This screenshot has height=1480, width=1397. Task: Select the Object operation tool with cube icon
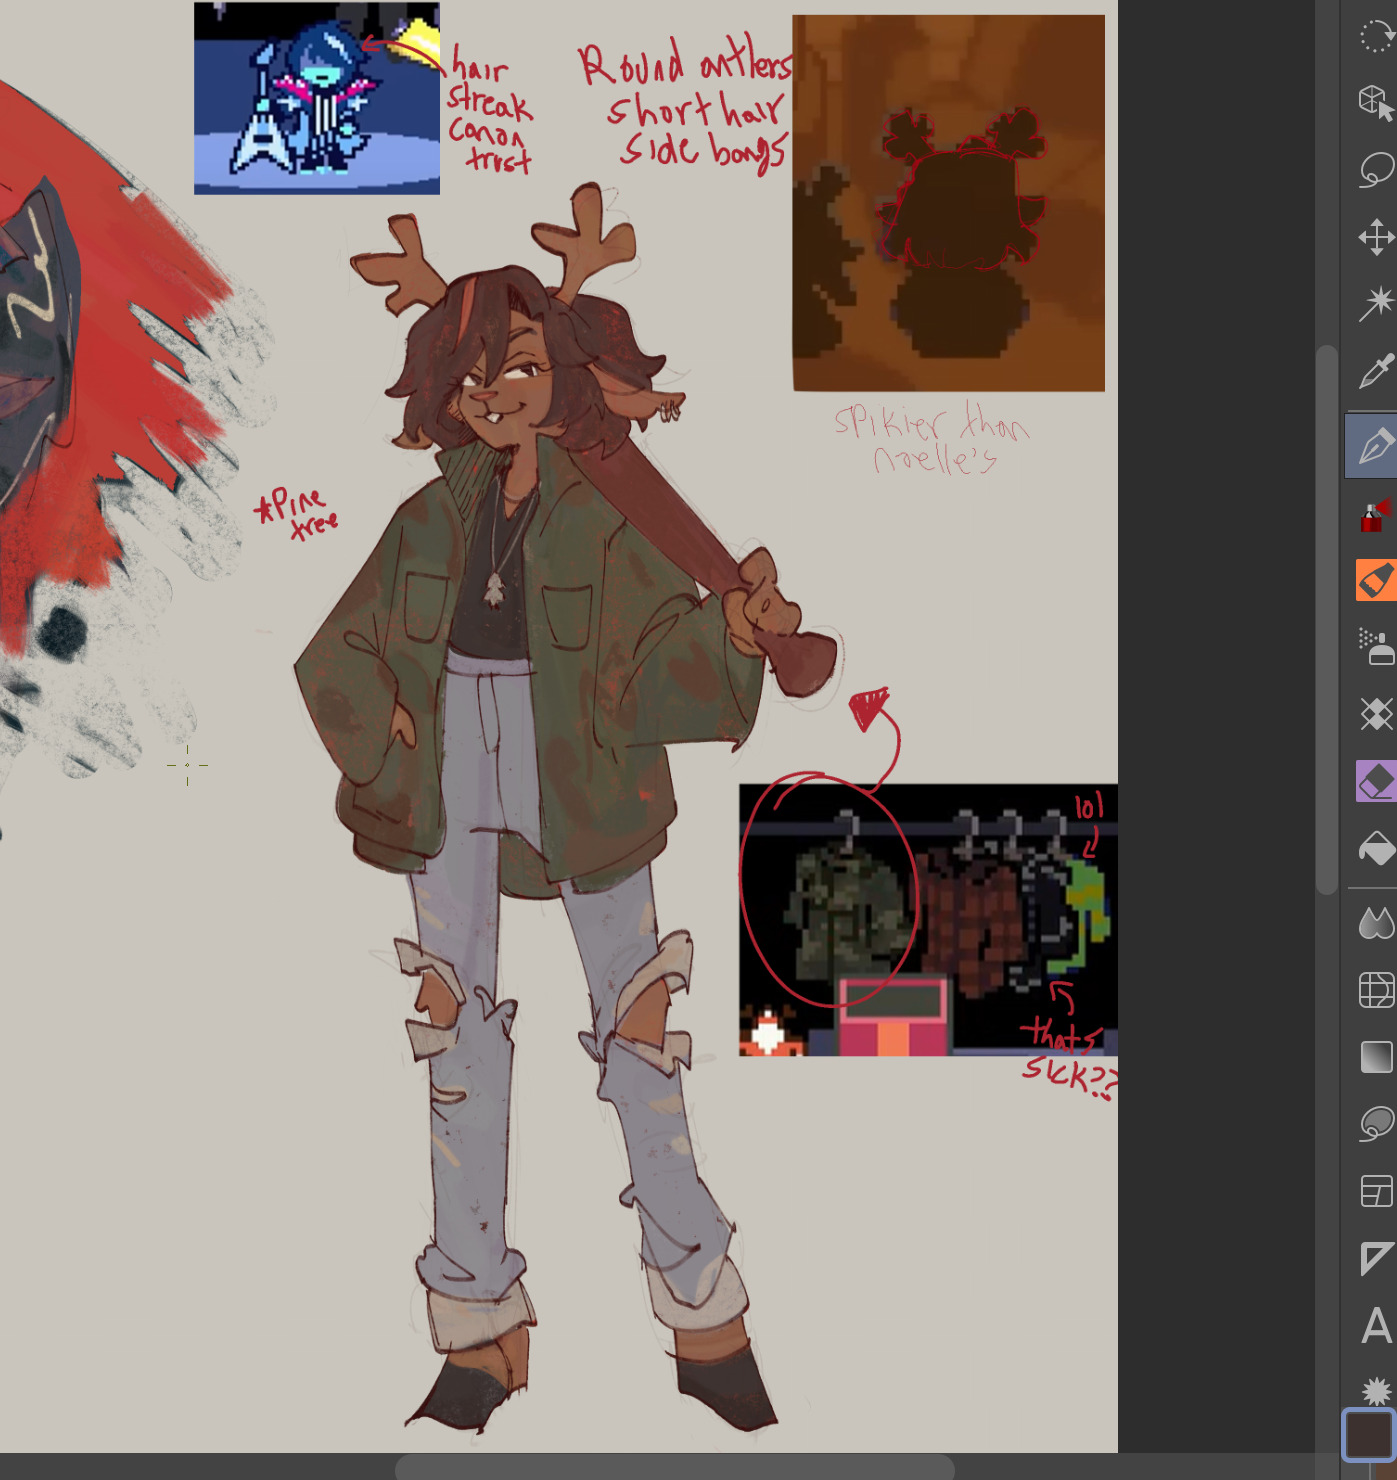[x=1376, y=102]
